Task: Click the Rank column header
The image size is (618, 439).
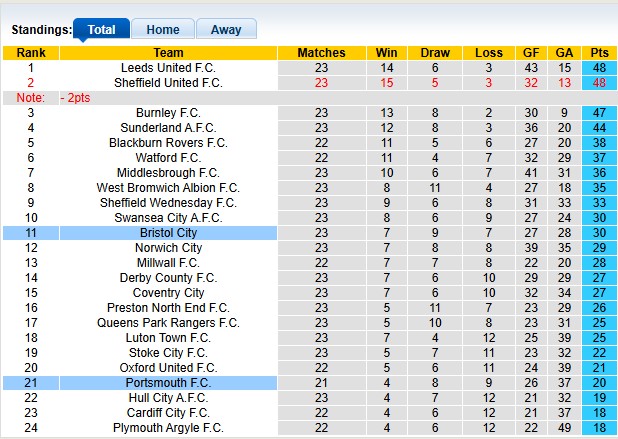Action: [31, 53]
